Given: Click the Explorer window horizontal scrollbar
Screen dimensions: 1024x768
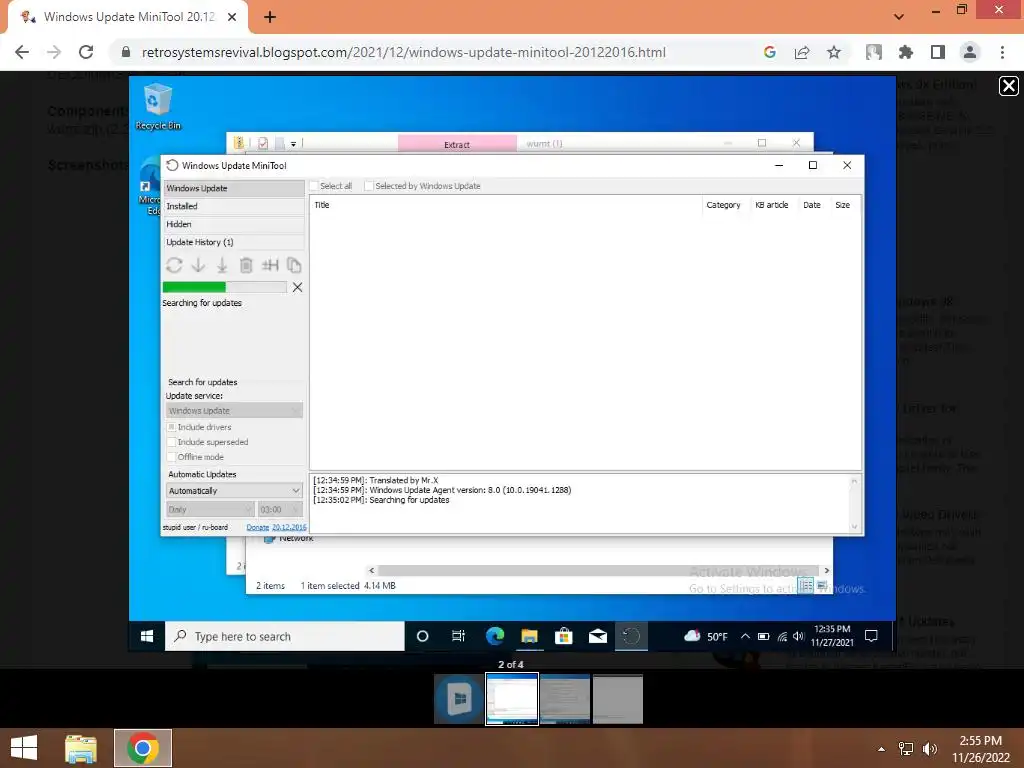Looking at the screenshot, I should click(598, 571).
